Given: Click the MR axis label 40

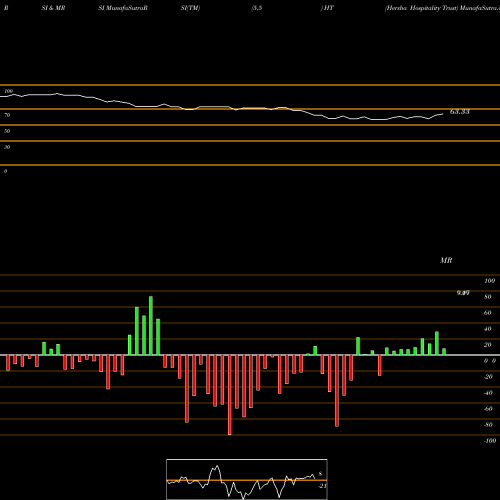Looking at the screenshot, I should [488, 329].
